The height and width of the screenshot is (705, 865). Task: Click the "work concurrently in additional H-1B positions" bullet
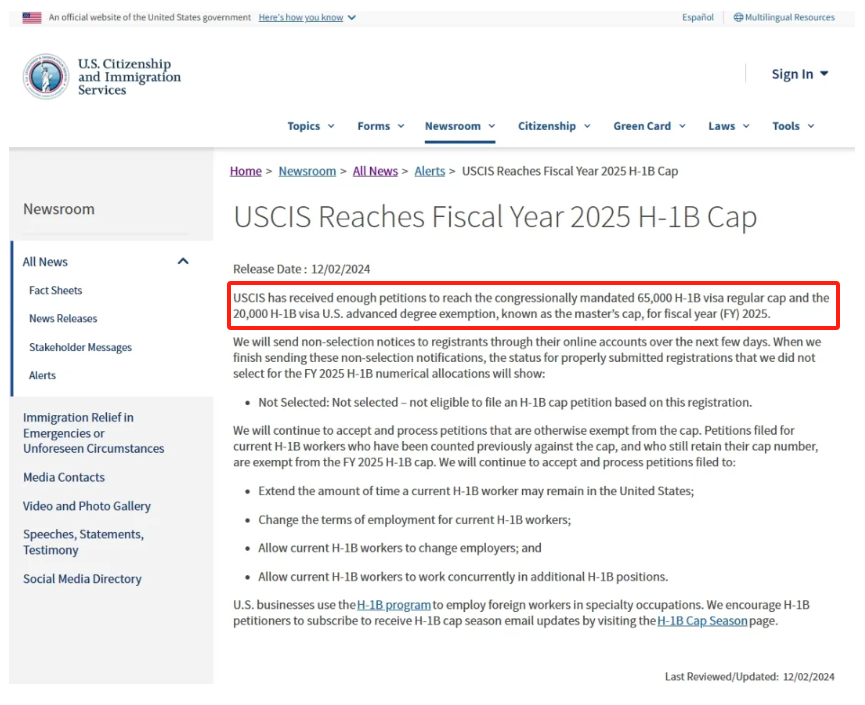(463, 577)
